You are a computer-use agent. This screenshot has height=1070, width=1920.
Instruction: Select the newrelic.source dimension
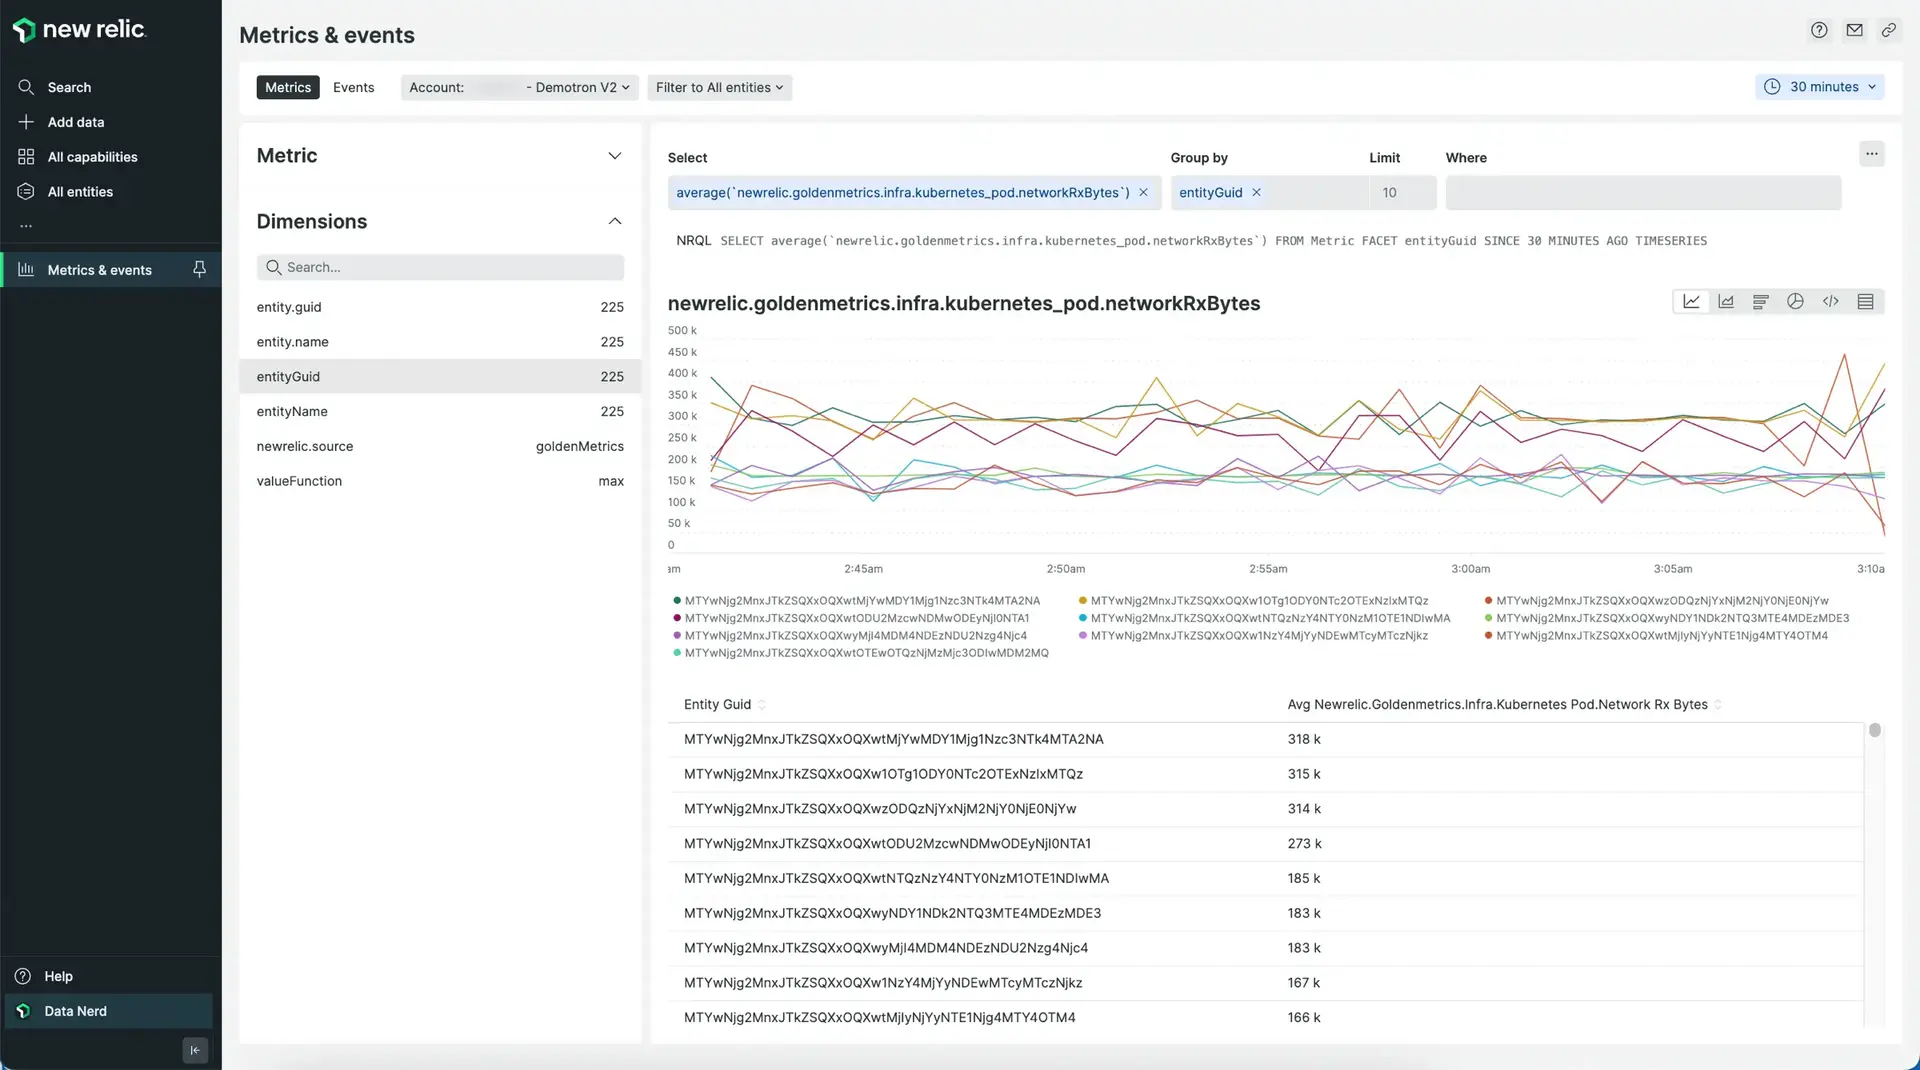(x=440, y=447)
